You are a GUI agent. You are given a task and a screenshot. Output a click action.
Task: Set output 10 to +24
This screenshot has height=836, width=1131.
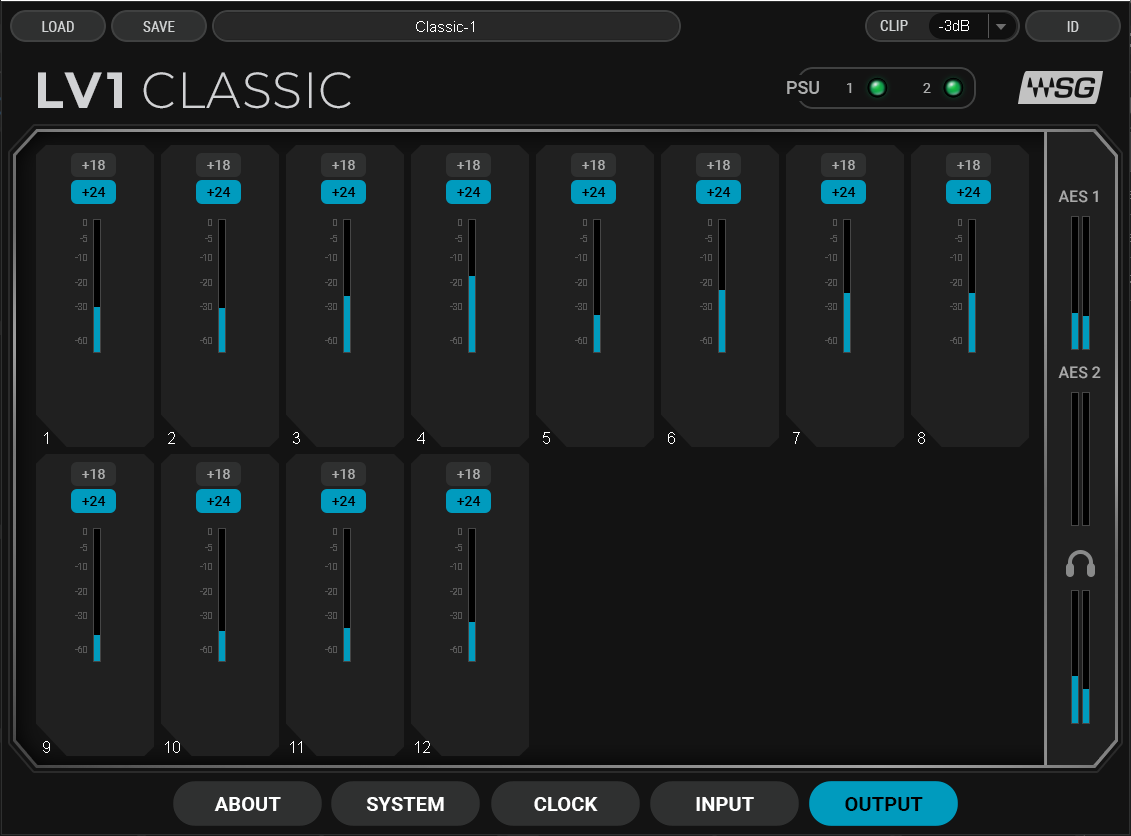[219, 501]
